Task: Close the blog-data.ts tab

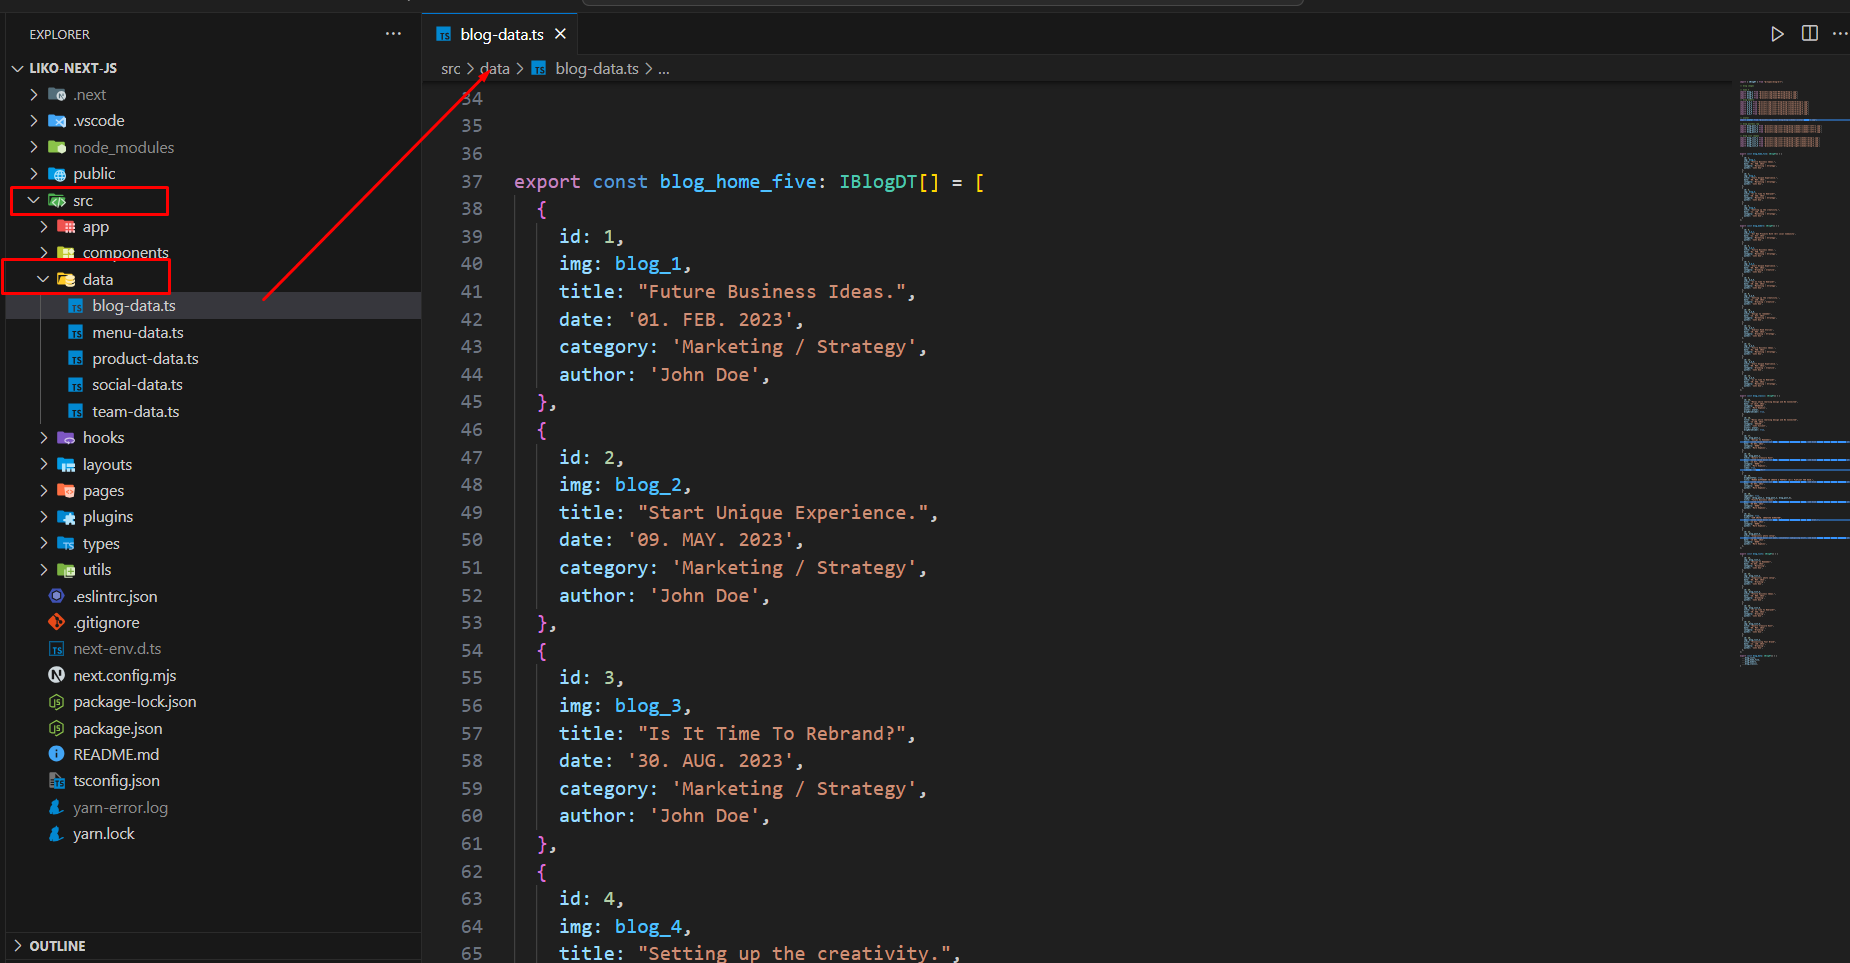Action: 560,34
